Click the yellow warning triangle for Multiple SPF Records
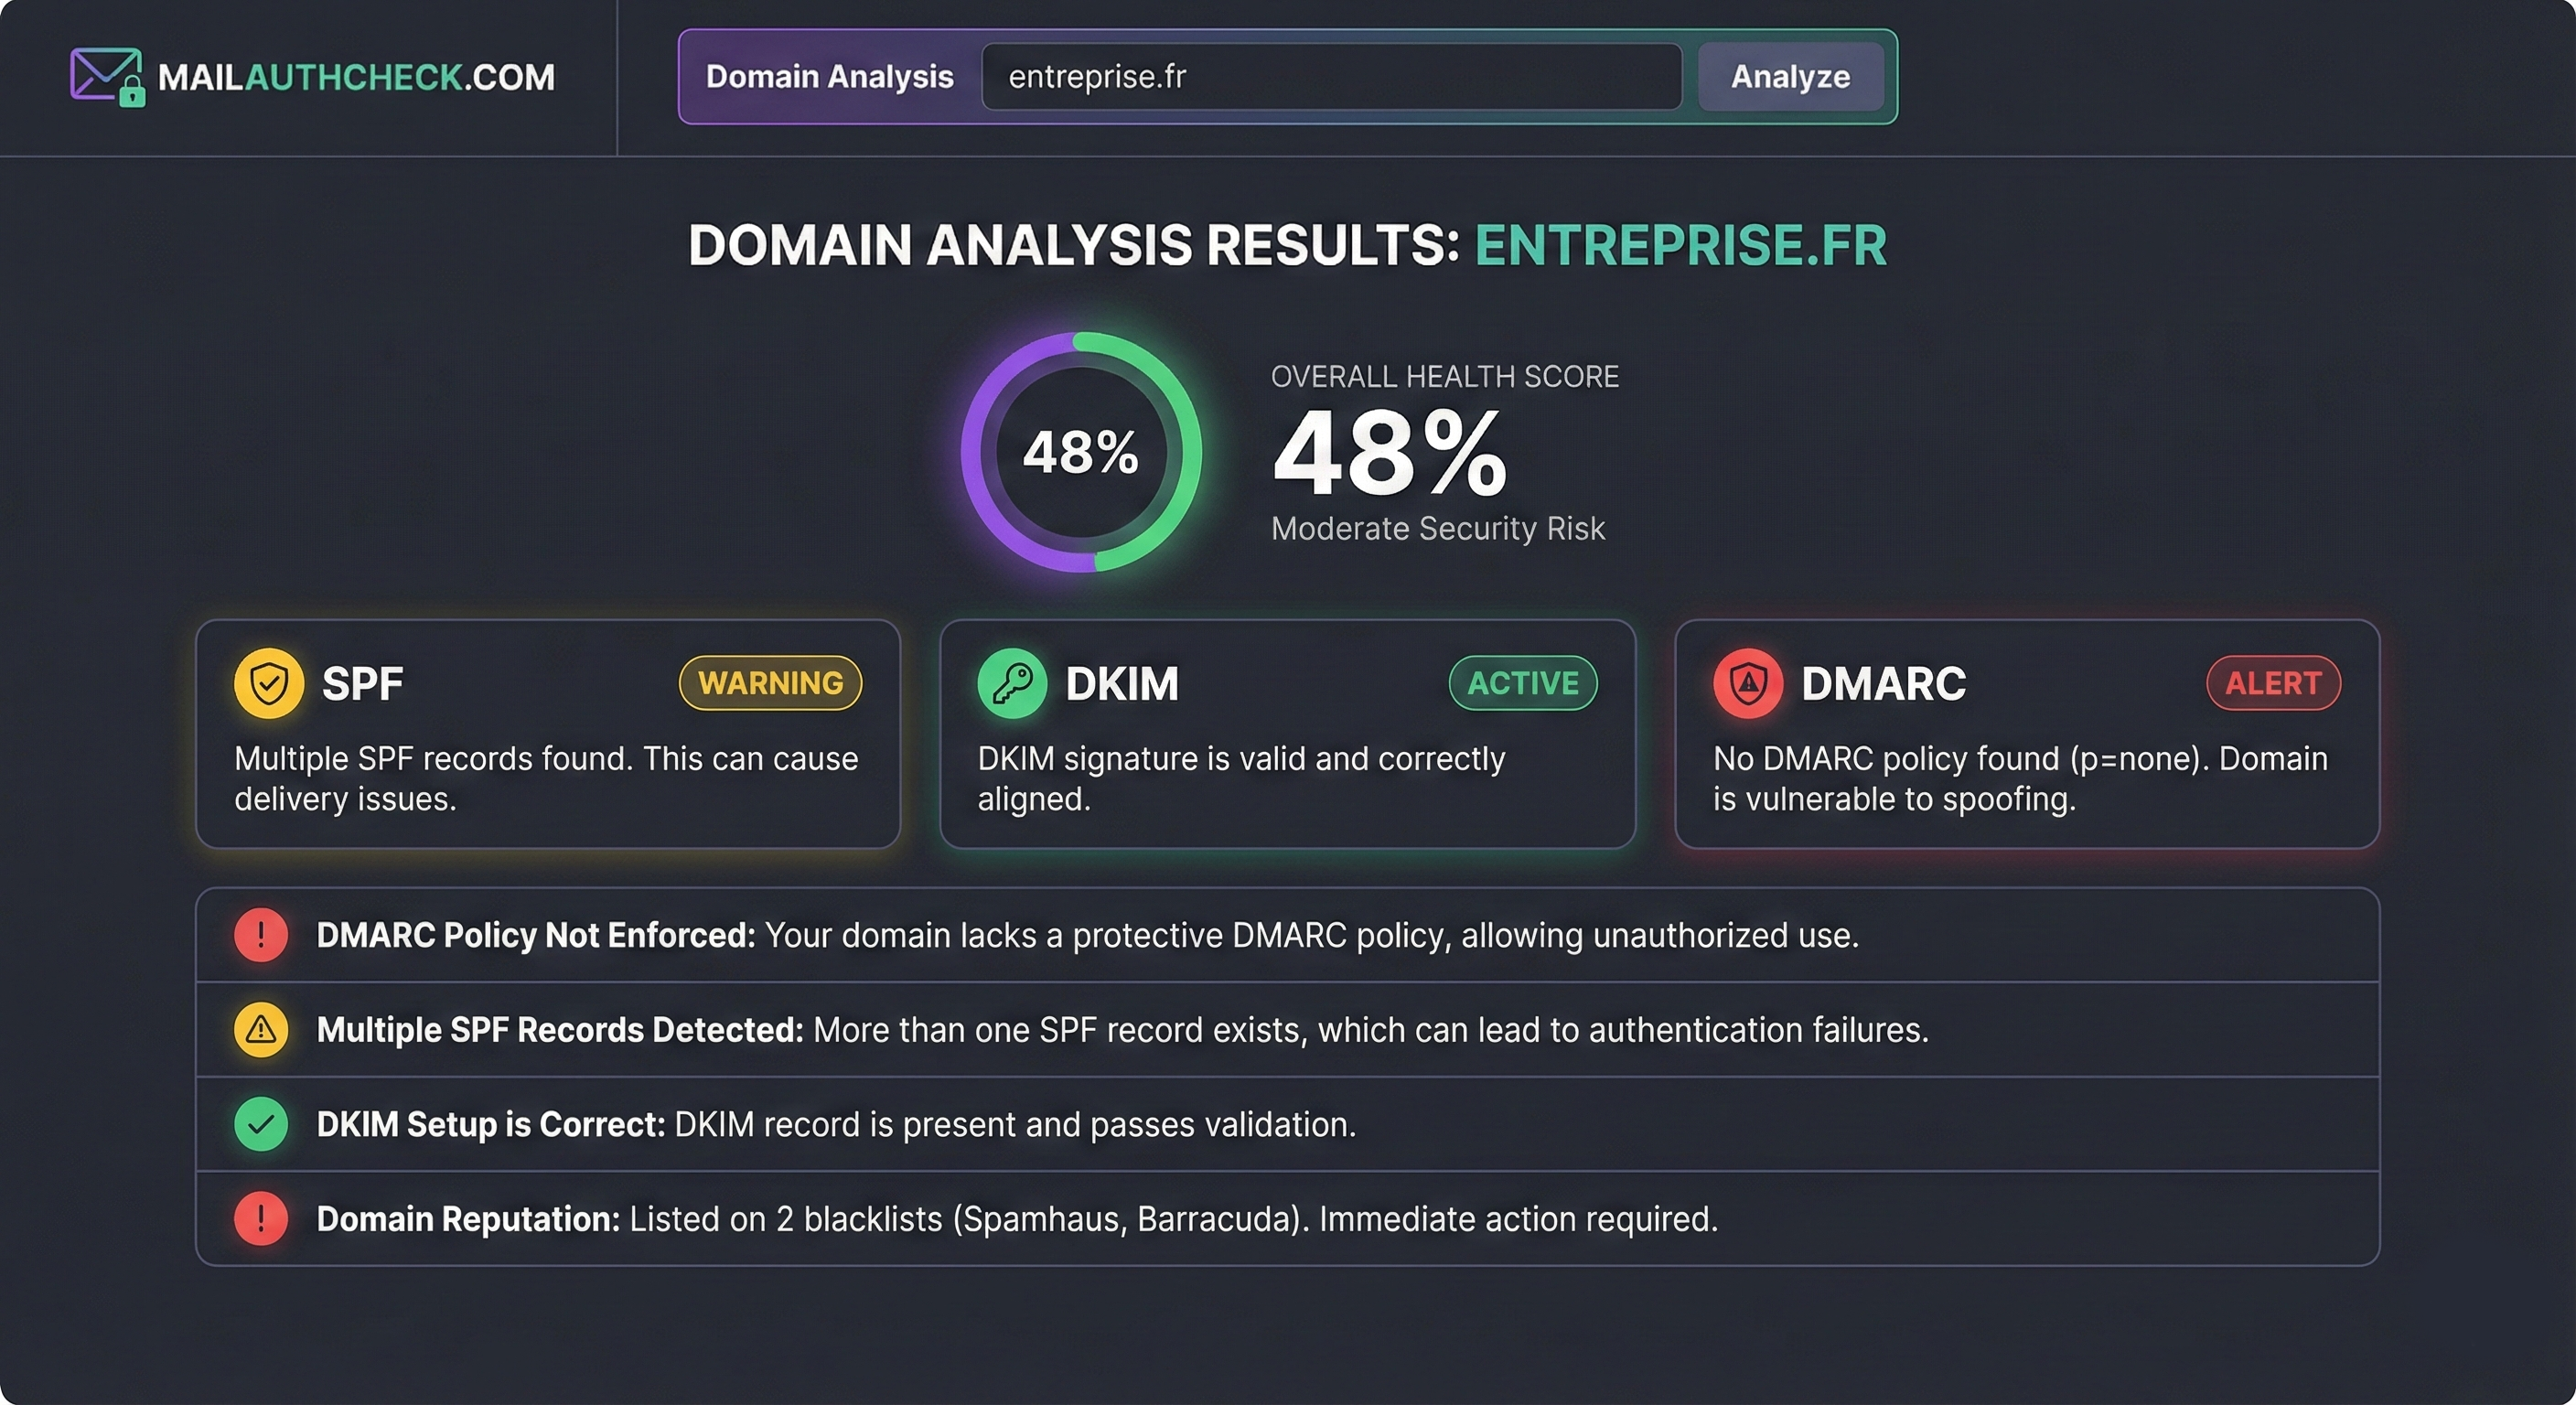This screenshot has height=1405, width=2576. point(261,1029)
